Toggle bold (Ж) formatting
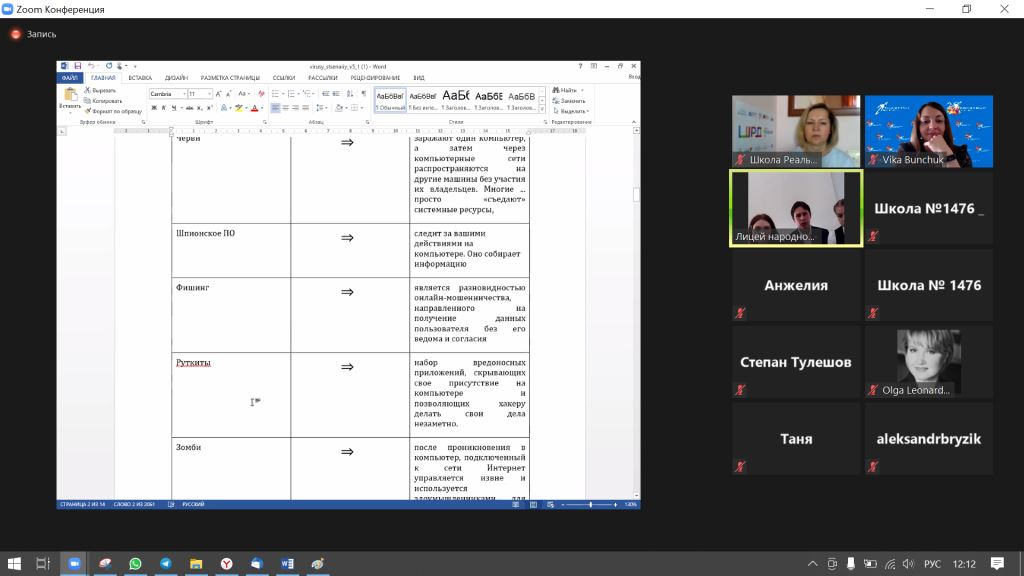The image size is (1024, 576). tap(153, 108)
